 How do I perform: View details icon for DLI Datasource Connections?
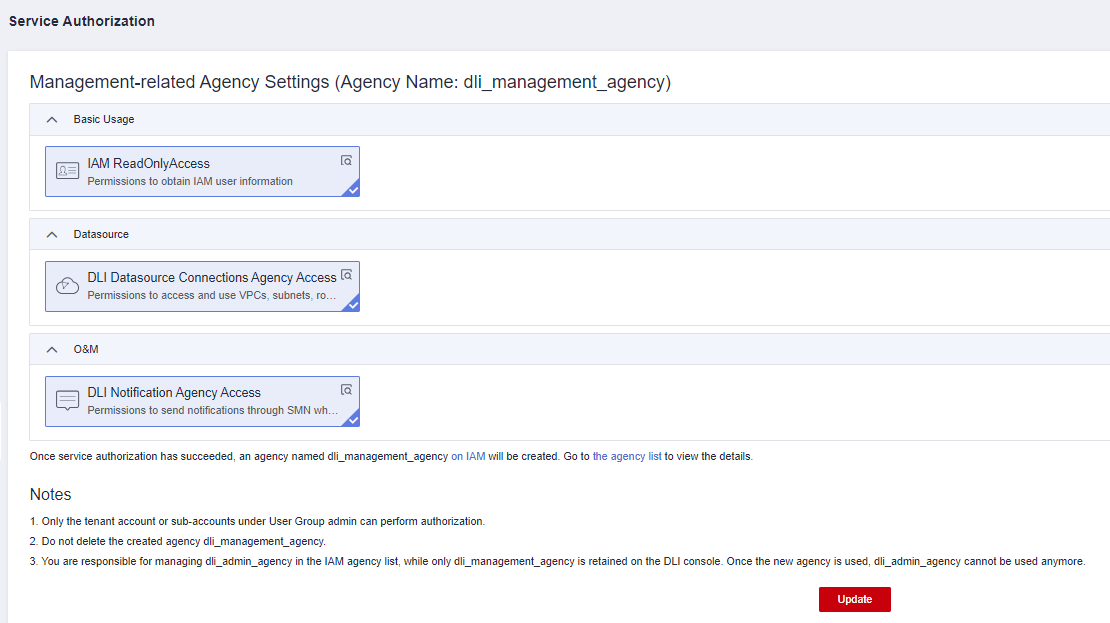point(346,275)
